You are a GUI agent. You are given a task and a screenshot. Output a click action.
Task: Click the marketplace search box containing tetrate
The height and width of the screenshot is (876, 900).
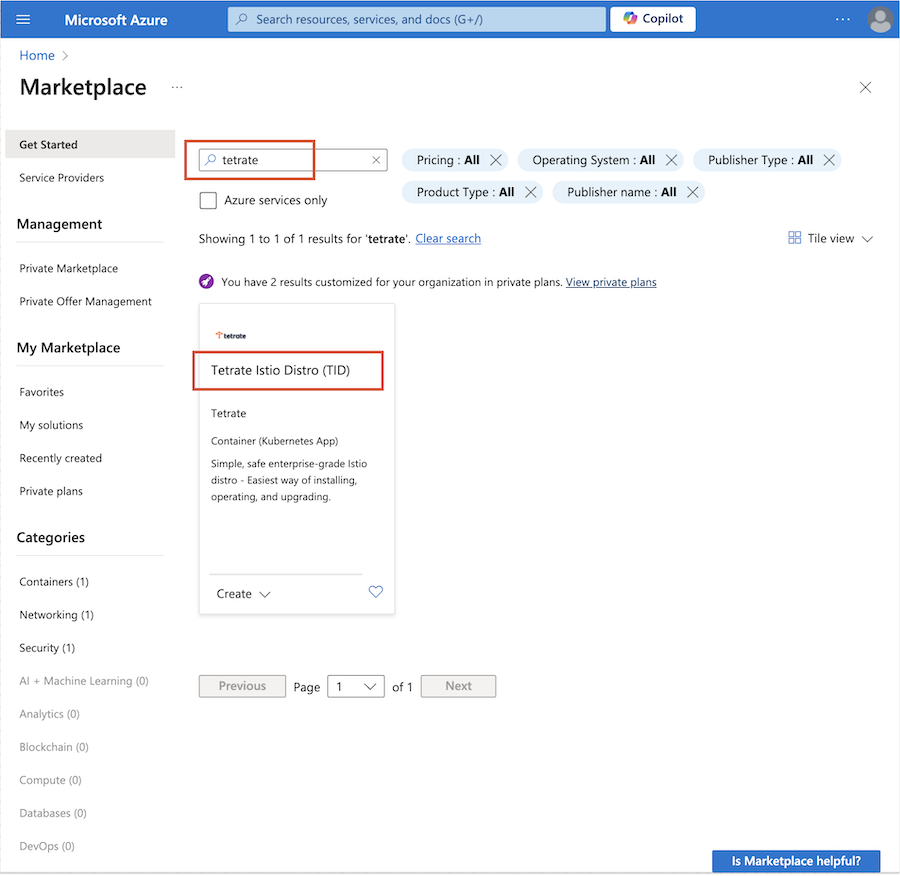click(x=293, y=160)
